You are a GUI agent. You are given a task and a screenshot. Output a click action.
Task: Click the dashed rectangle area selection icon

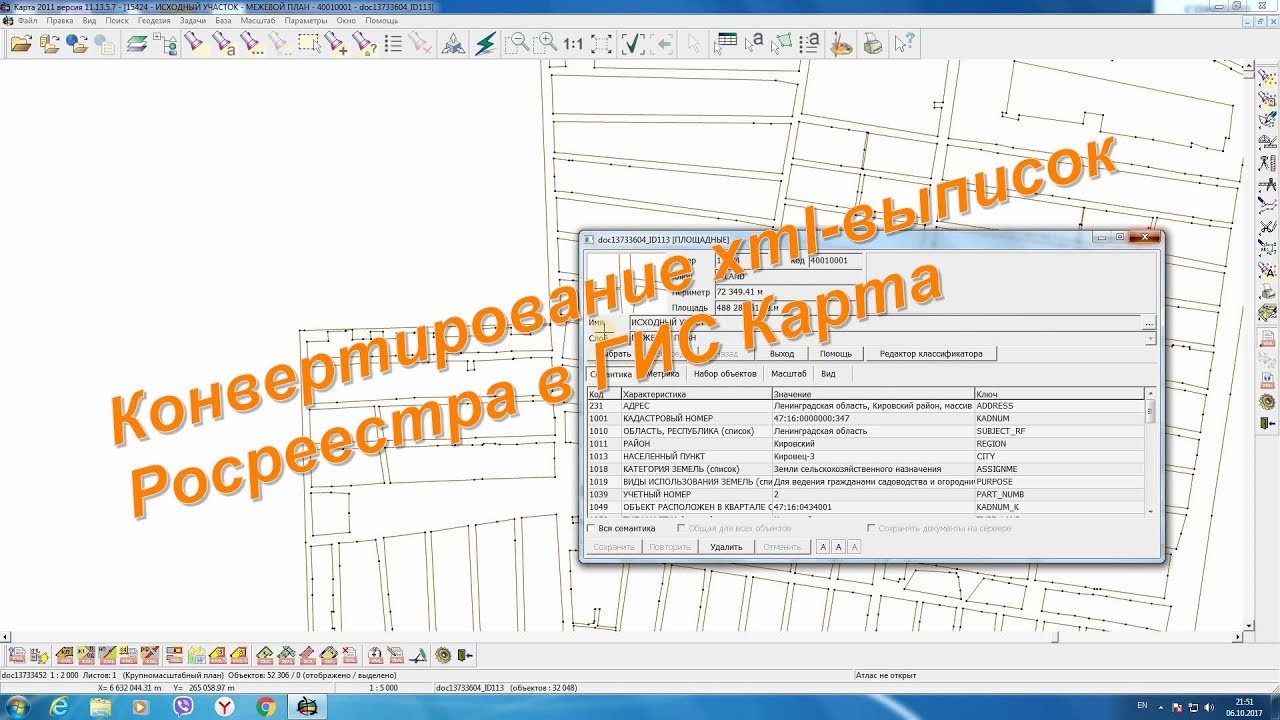309,44
